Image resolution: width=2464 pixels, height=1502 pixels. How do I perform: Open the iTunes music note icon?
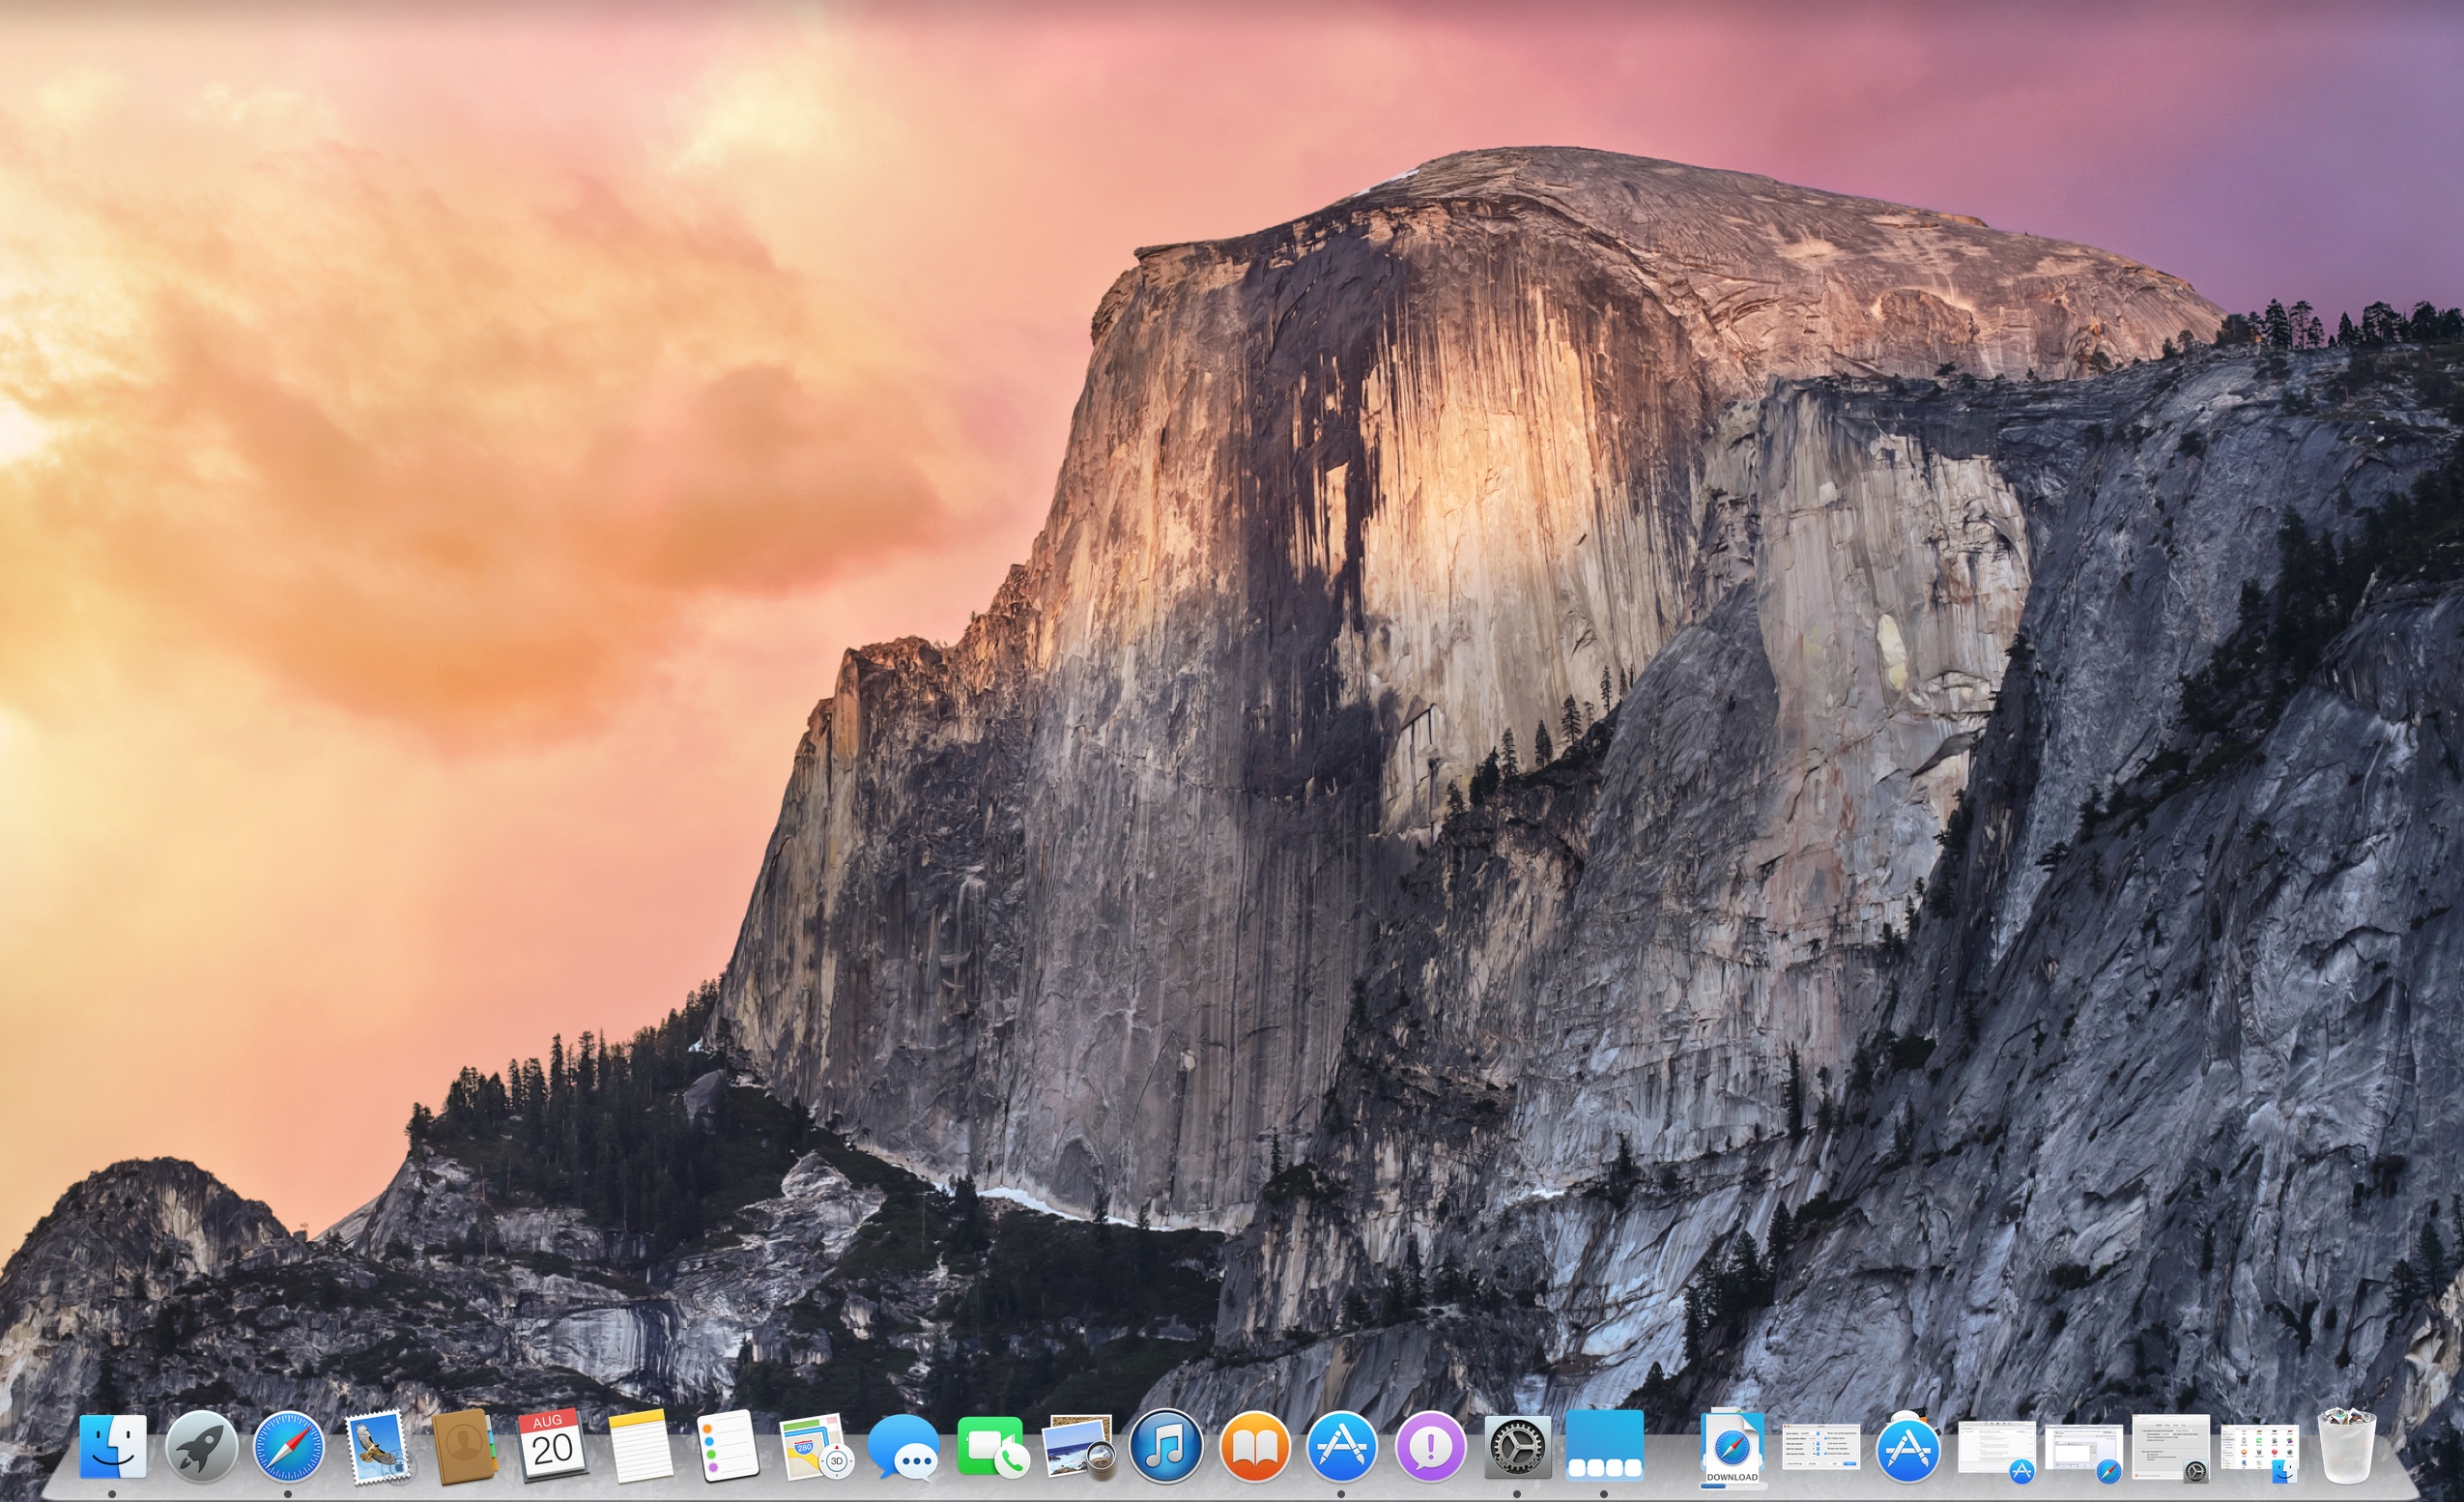coord(1165,1446)
